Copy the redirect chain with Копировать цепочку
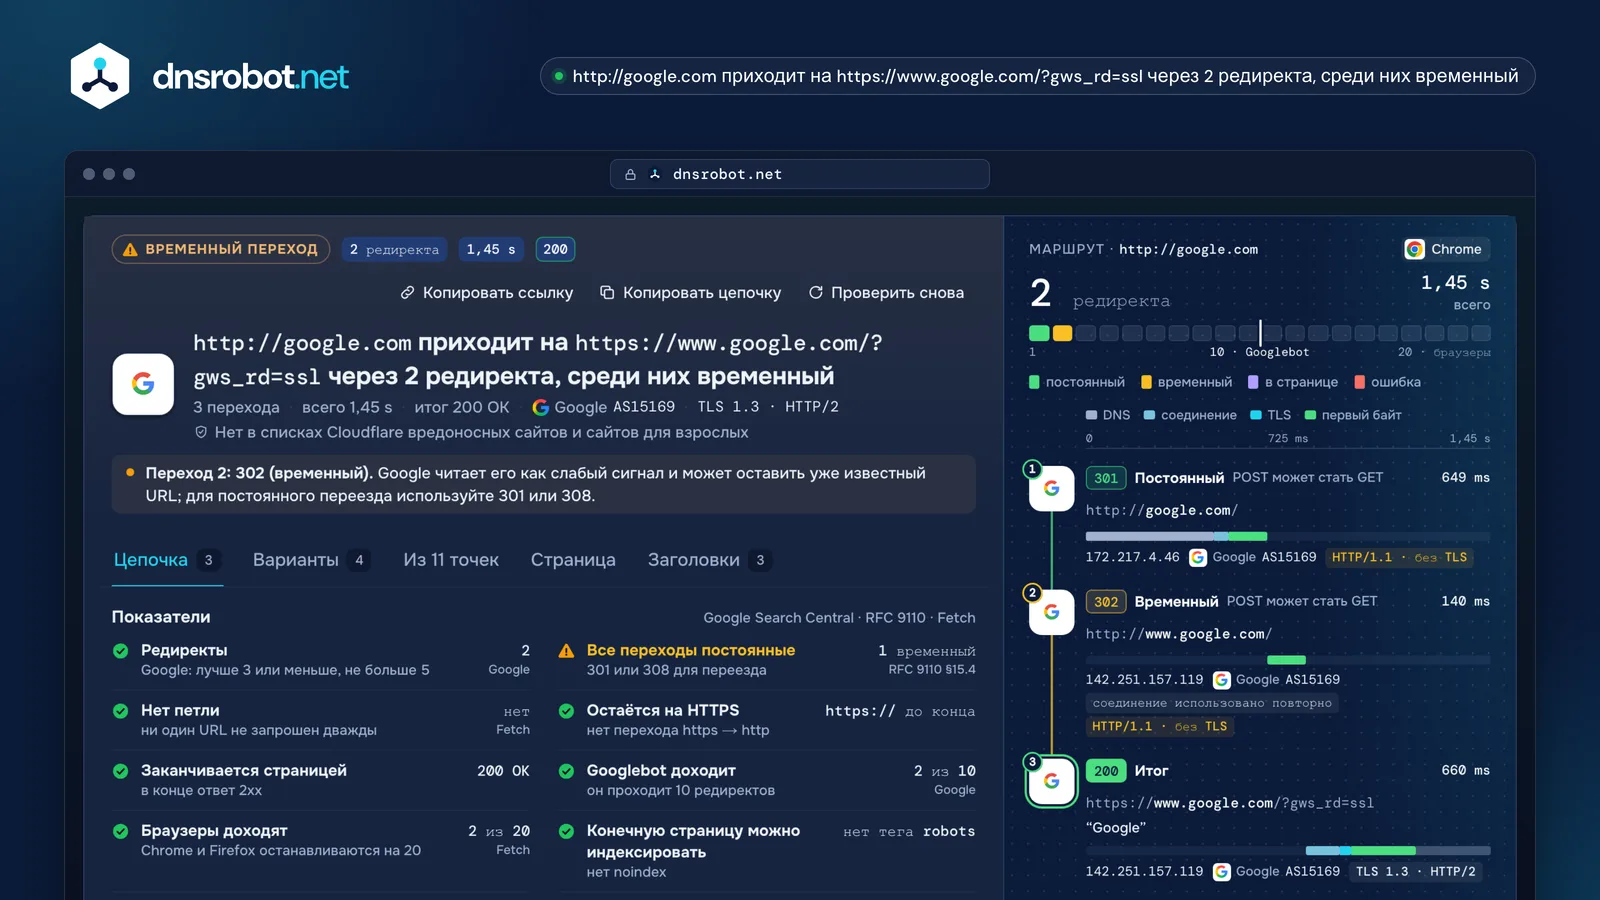This screenshot has width=1600, height=900. [x=690, y=293]
